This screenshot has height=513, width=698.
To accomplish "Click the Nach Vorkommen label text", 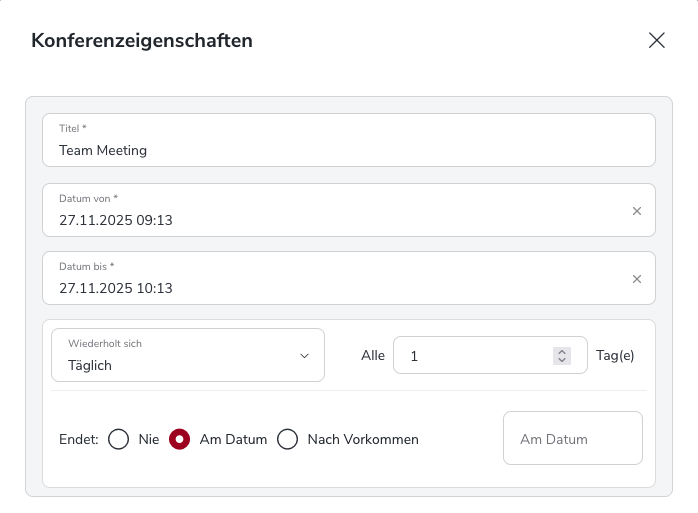I will (363, 439).
